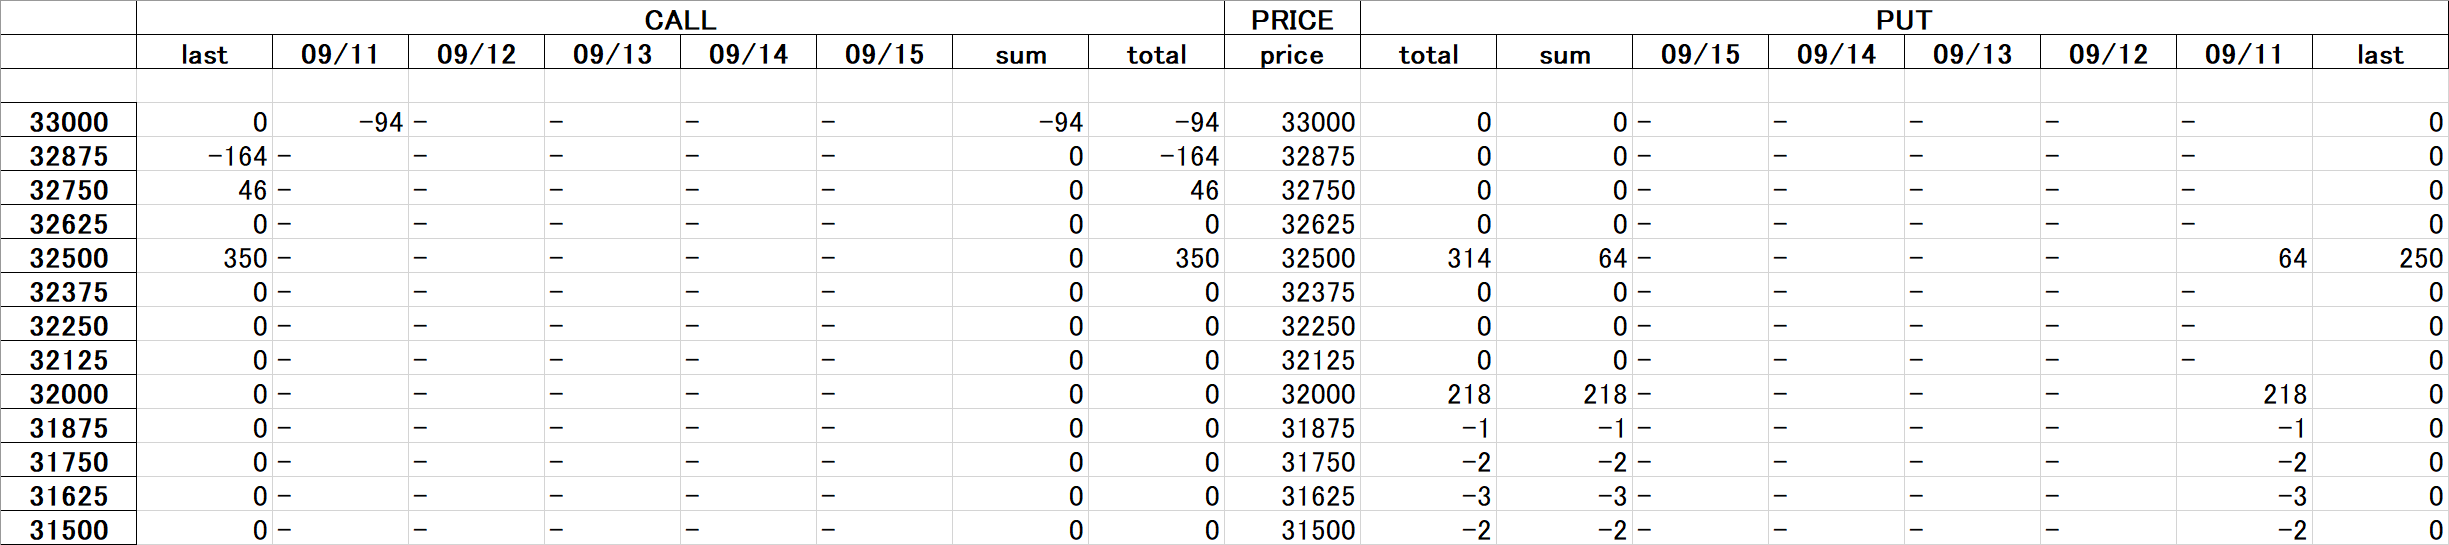Click the 'total' column header under PUT
The image size is (2449, 545).
(1428, 53)
